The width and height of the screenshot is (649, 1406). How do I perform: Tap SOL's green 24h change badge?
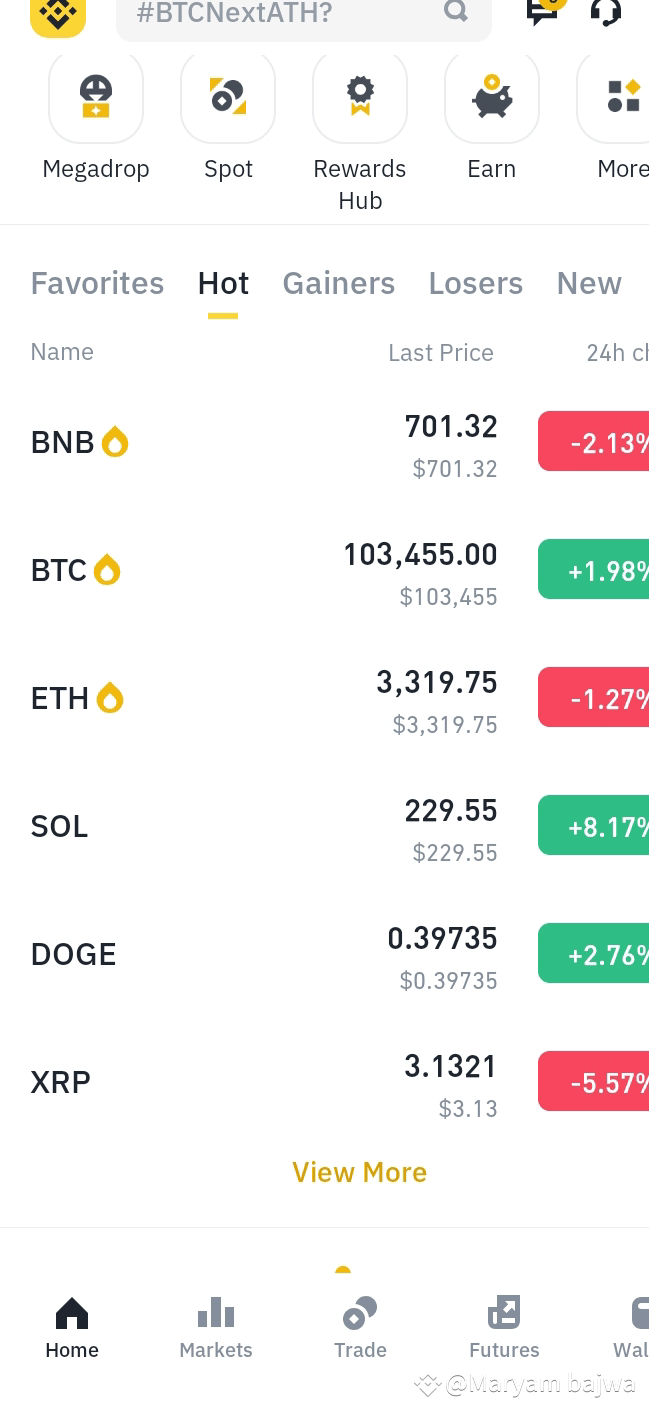(600, 825)
